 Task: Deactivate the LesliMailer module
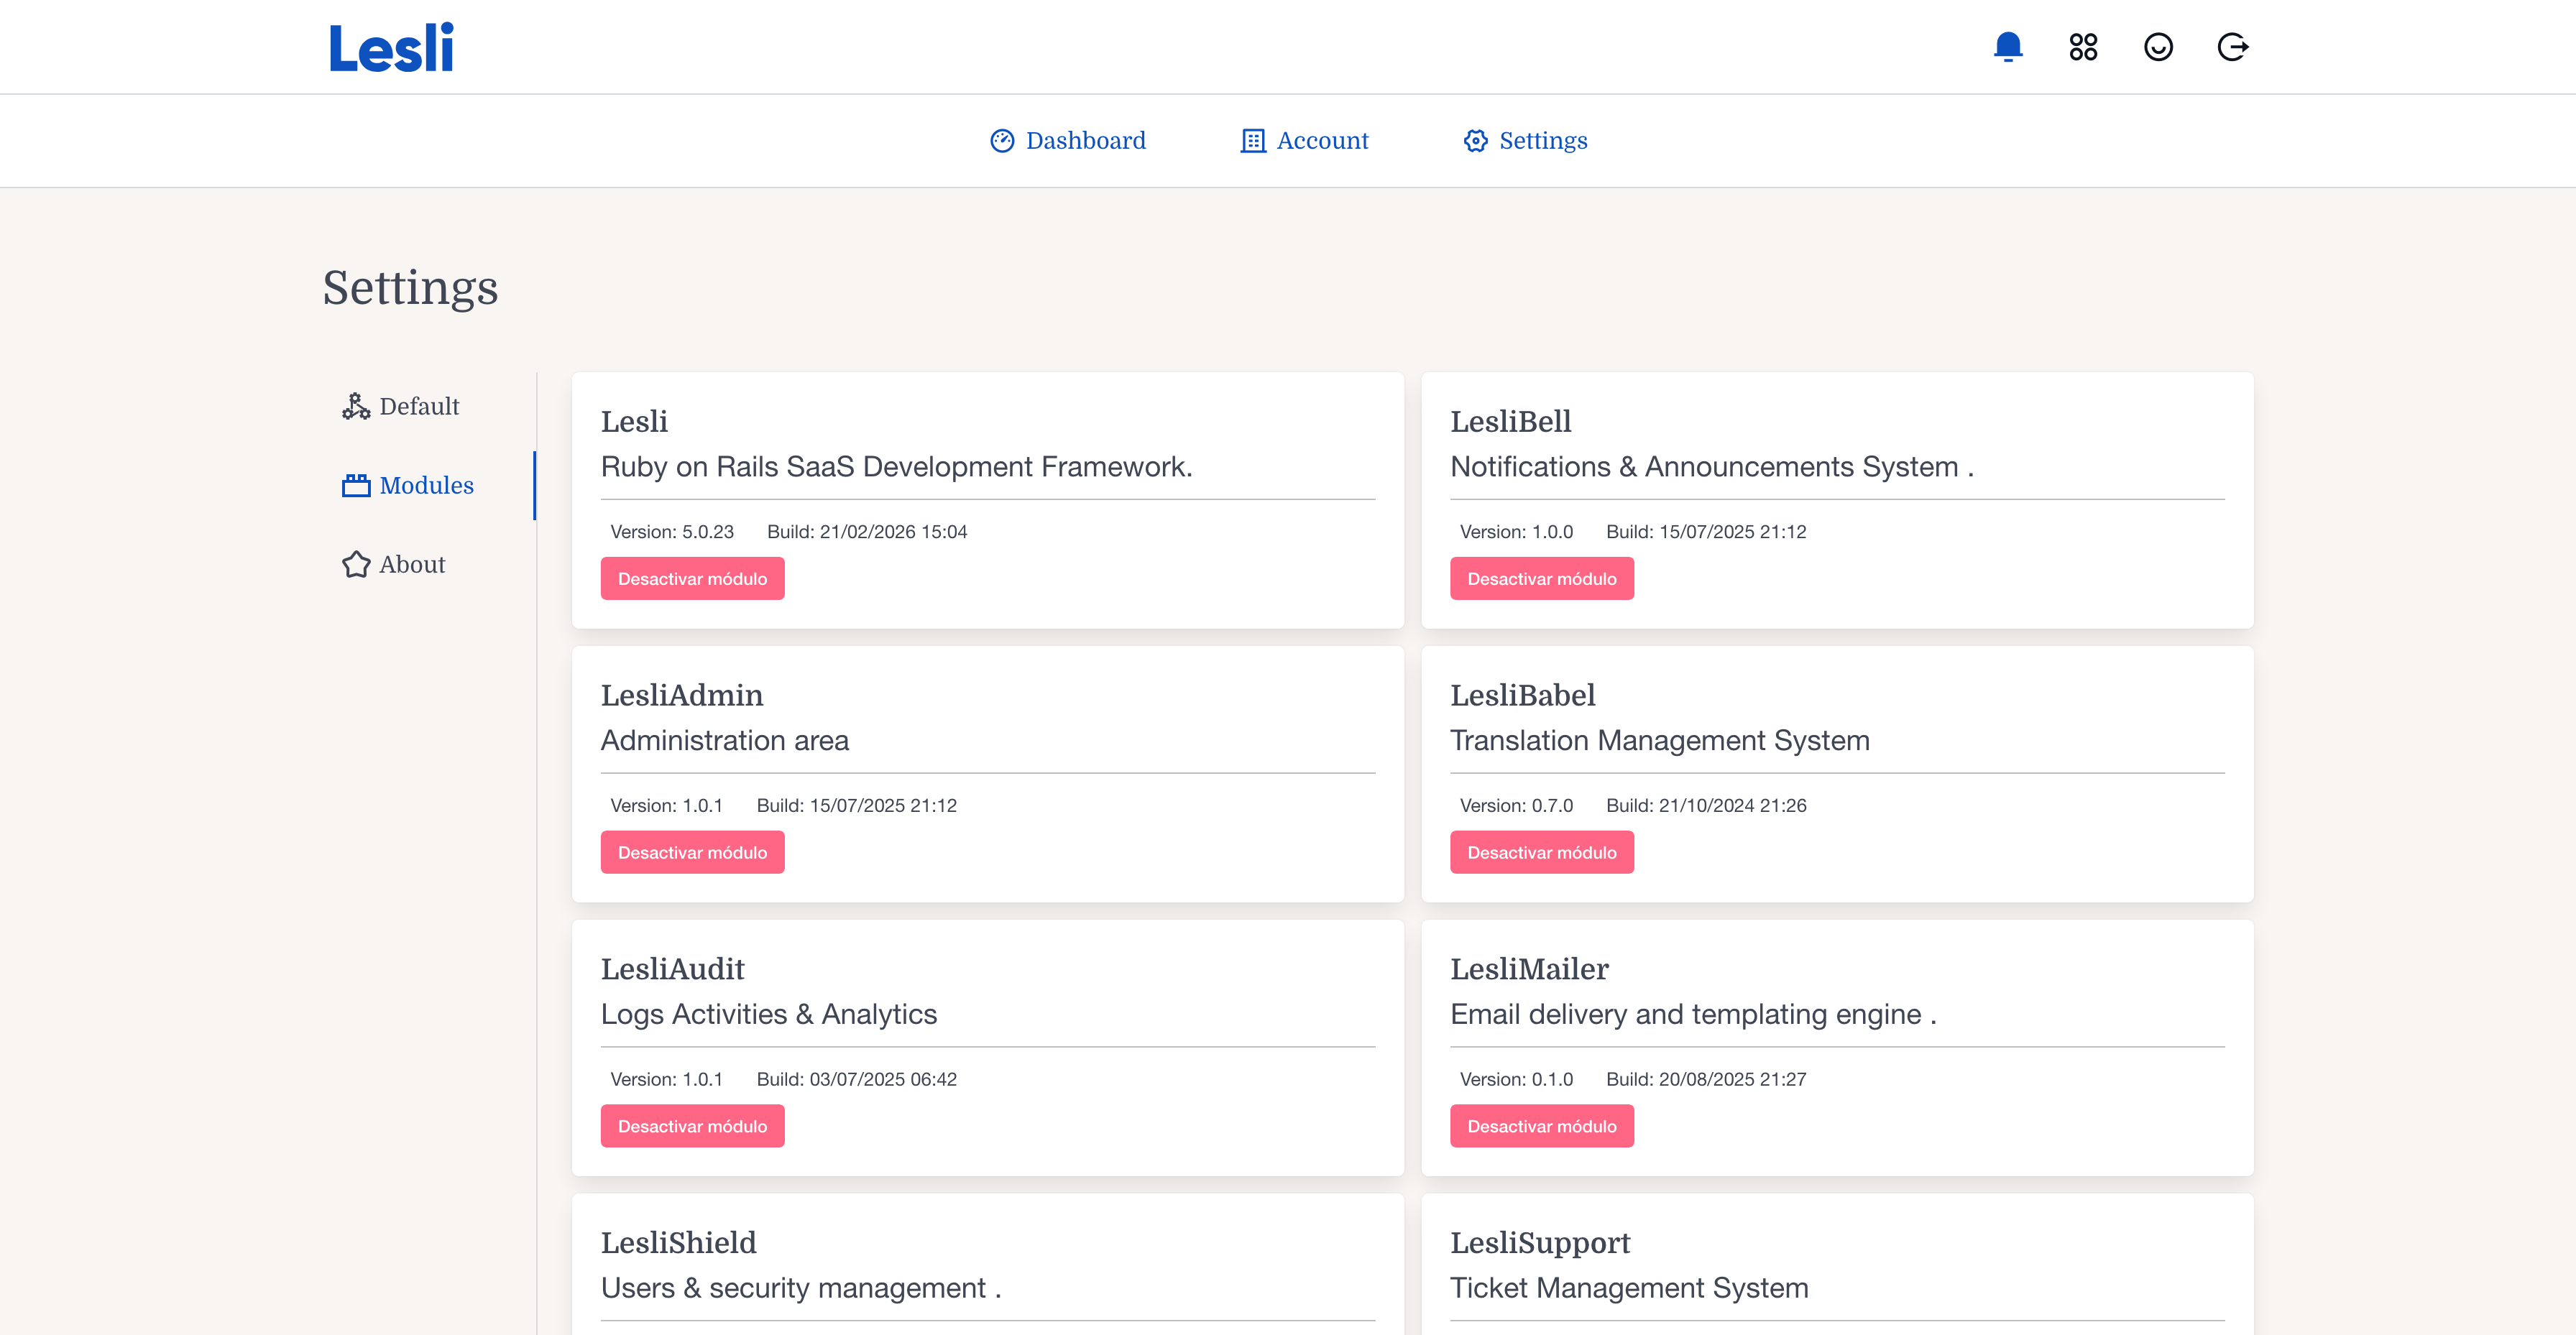click(x=1541, y=1126)
